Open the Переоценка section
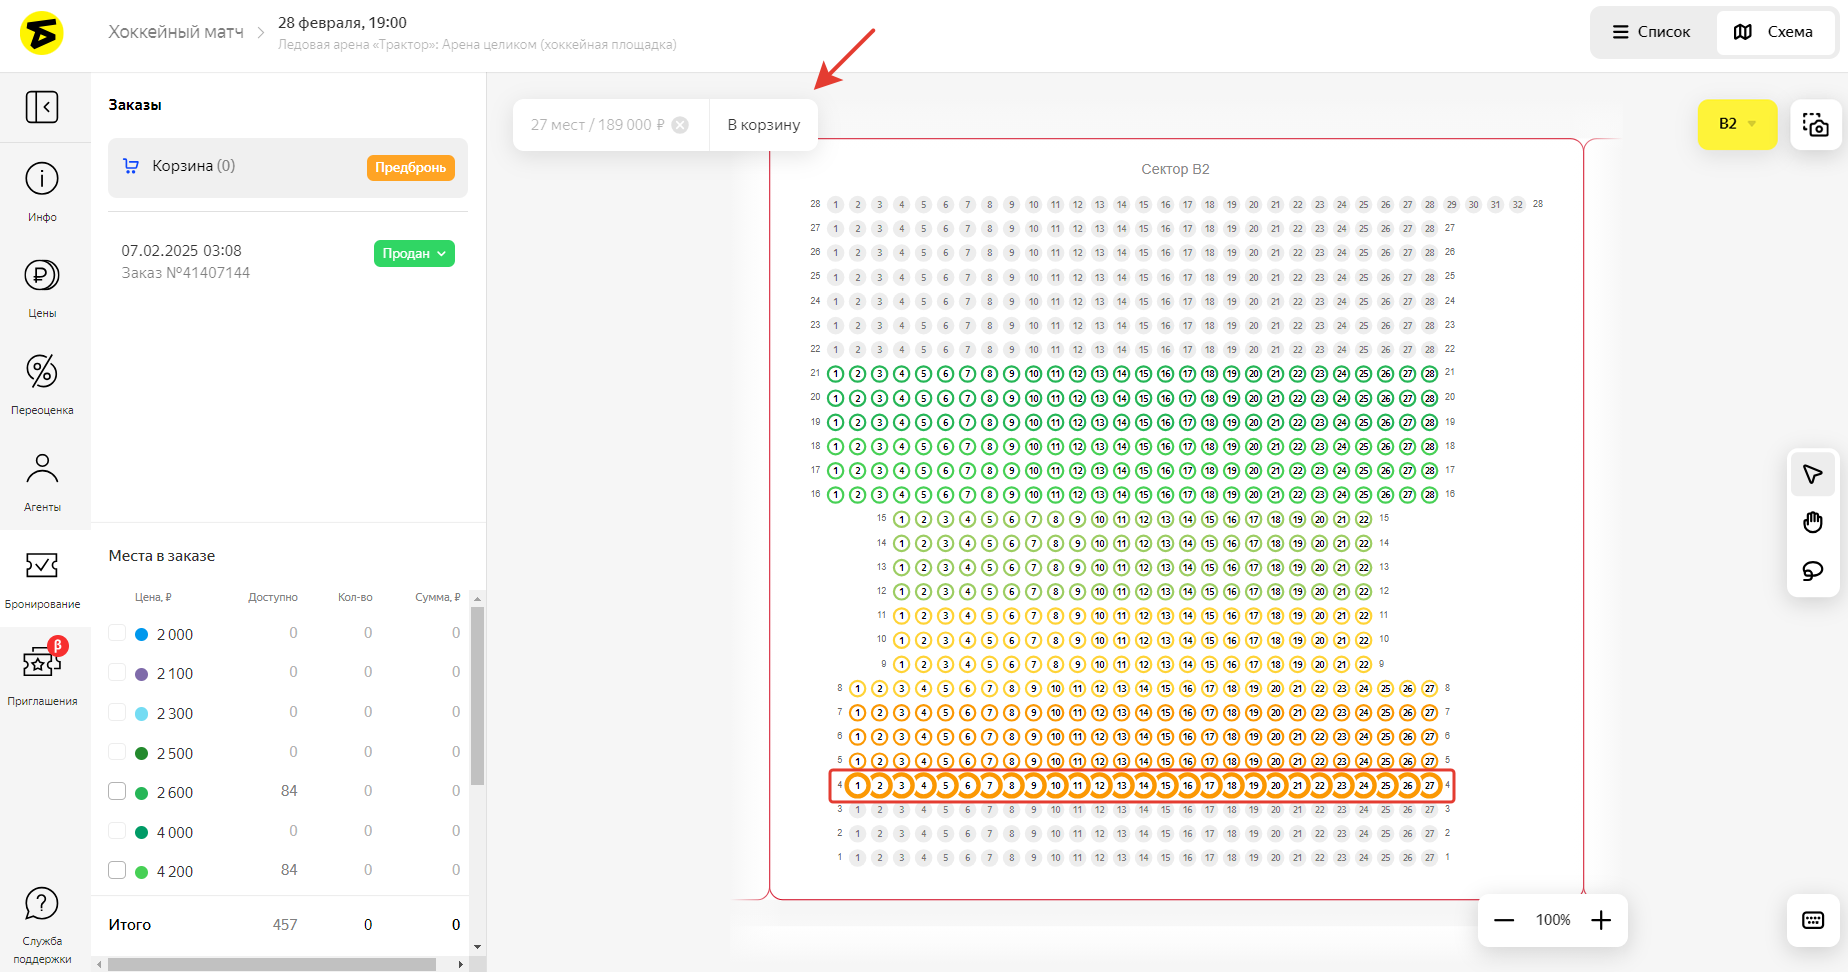1848x972 pixels. 42,383
